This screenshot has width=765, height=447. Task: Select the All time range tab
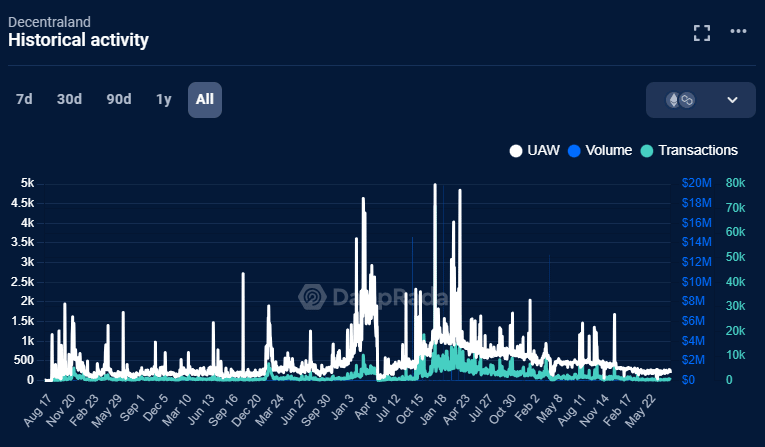(x=205, y=100)
